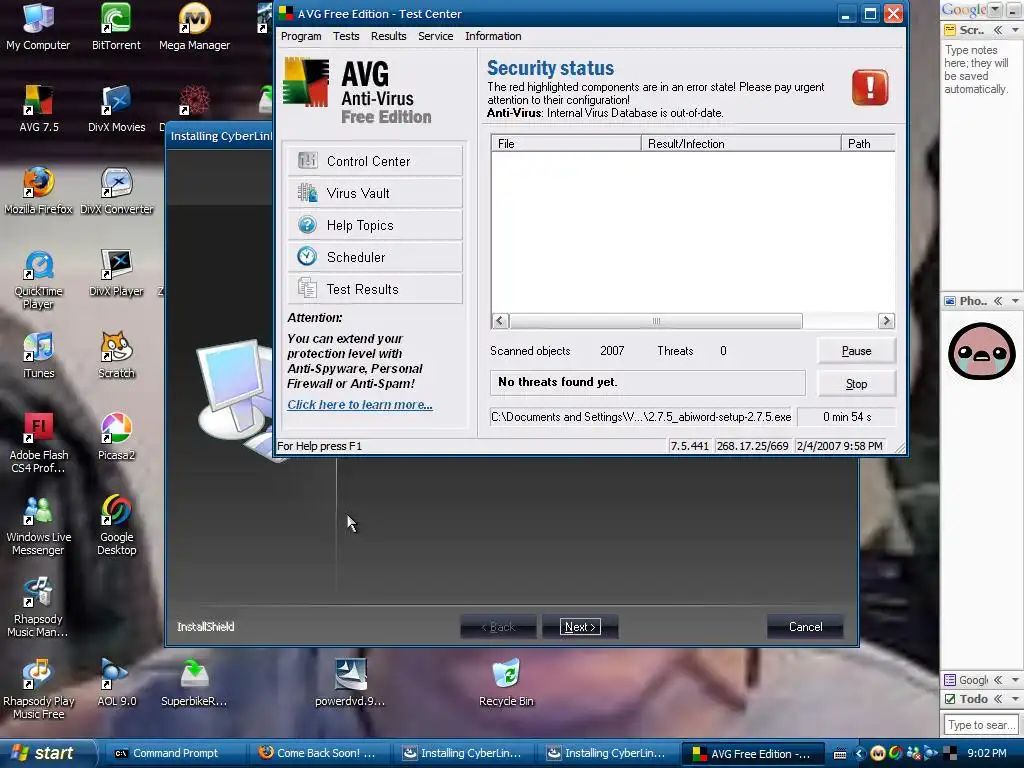Open Google sidebar options dropdown arrow
1024x768 pixels.
995,10
